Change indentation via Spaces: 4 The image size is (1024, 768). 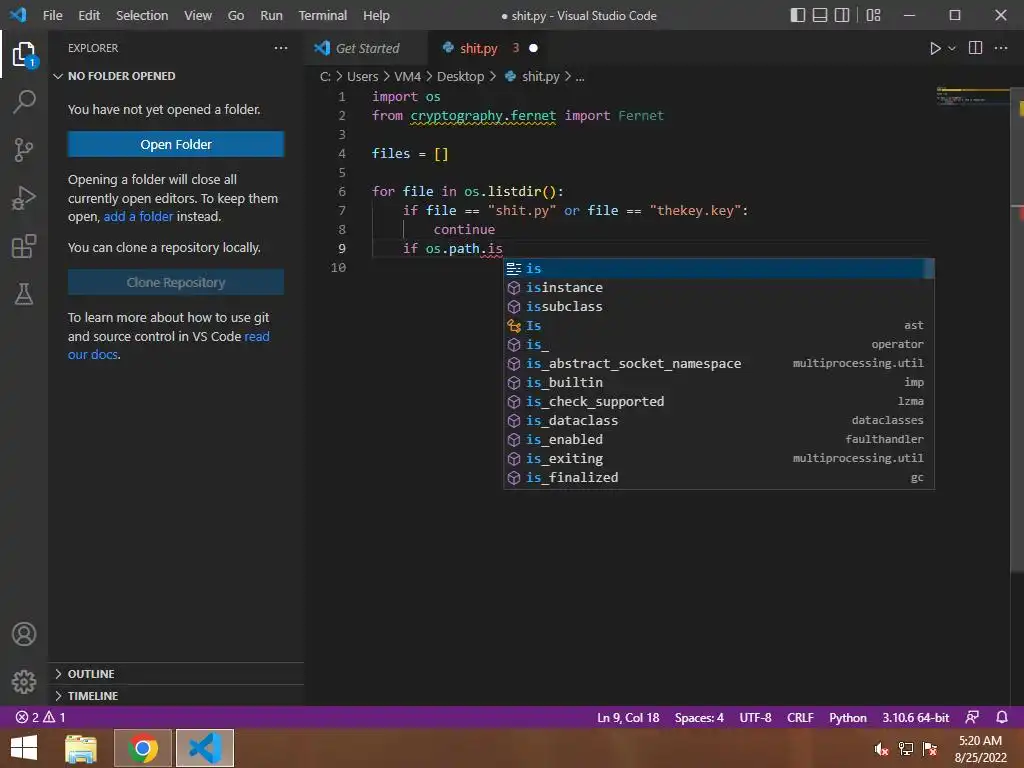click(x=699, y=717)
